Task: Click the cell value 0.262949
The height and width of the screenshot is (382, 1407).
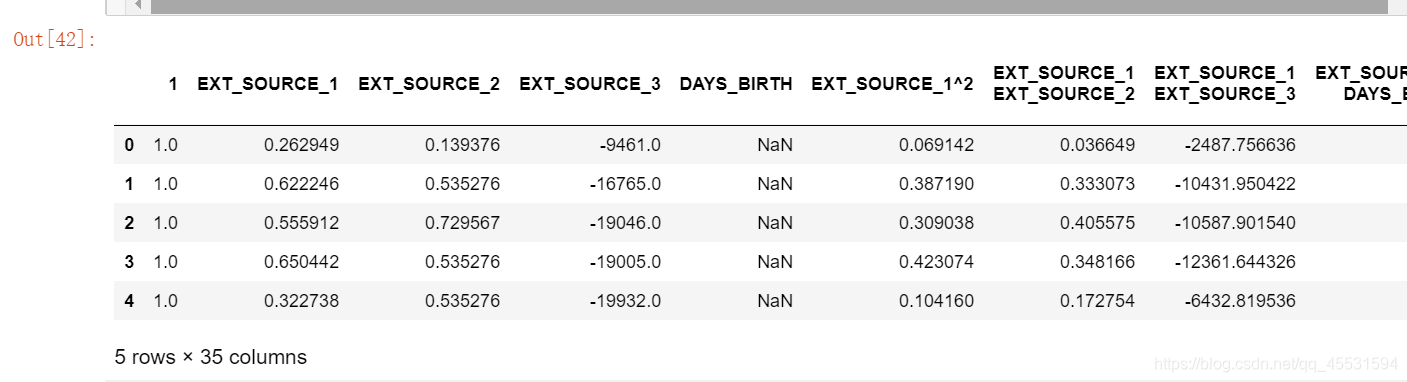Action: tap(301, 145)
